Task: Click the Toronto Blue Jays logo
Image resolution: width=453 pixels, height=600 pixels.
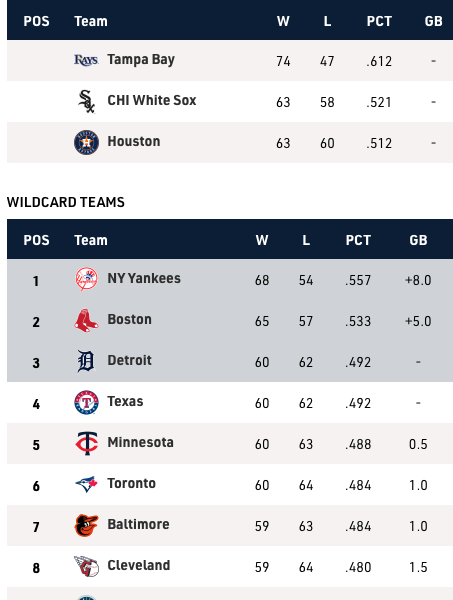Action: [x=86, y=484]
